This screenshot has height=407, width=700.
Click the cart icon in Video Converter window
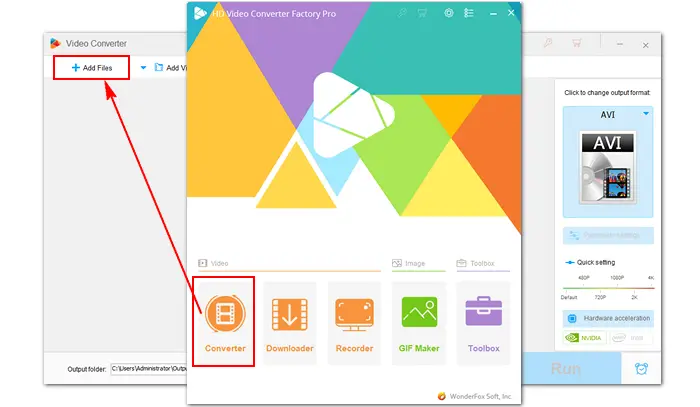577,43
